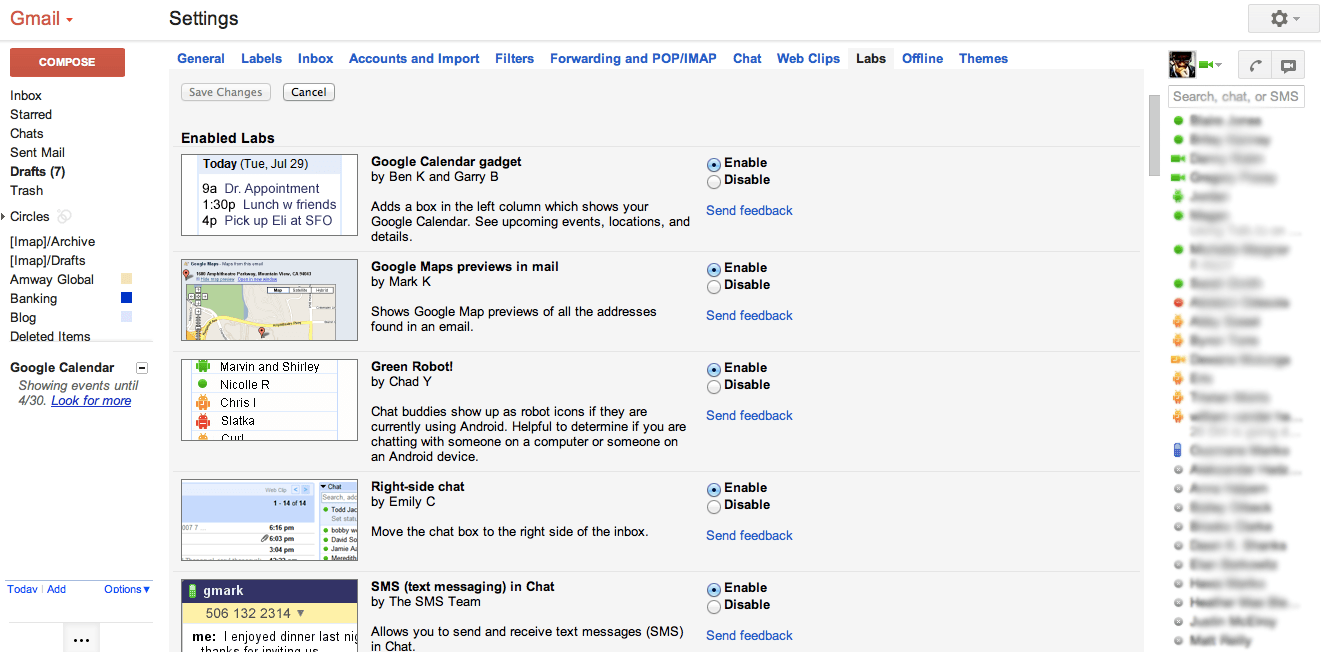Click the Blog label color swatch
The width and height of the screenshot is (1321, 652).
[x=126, y=317]
